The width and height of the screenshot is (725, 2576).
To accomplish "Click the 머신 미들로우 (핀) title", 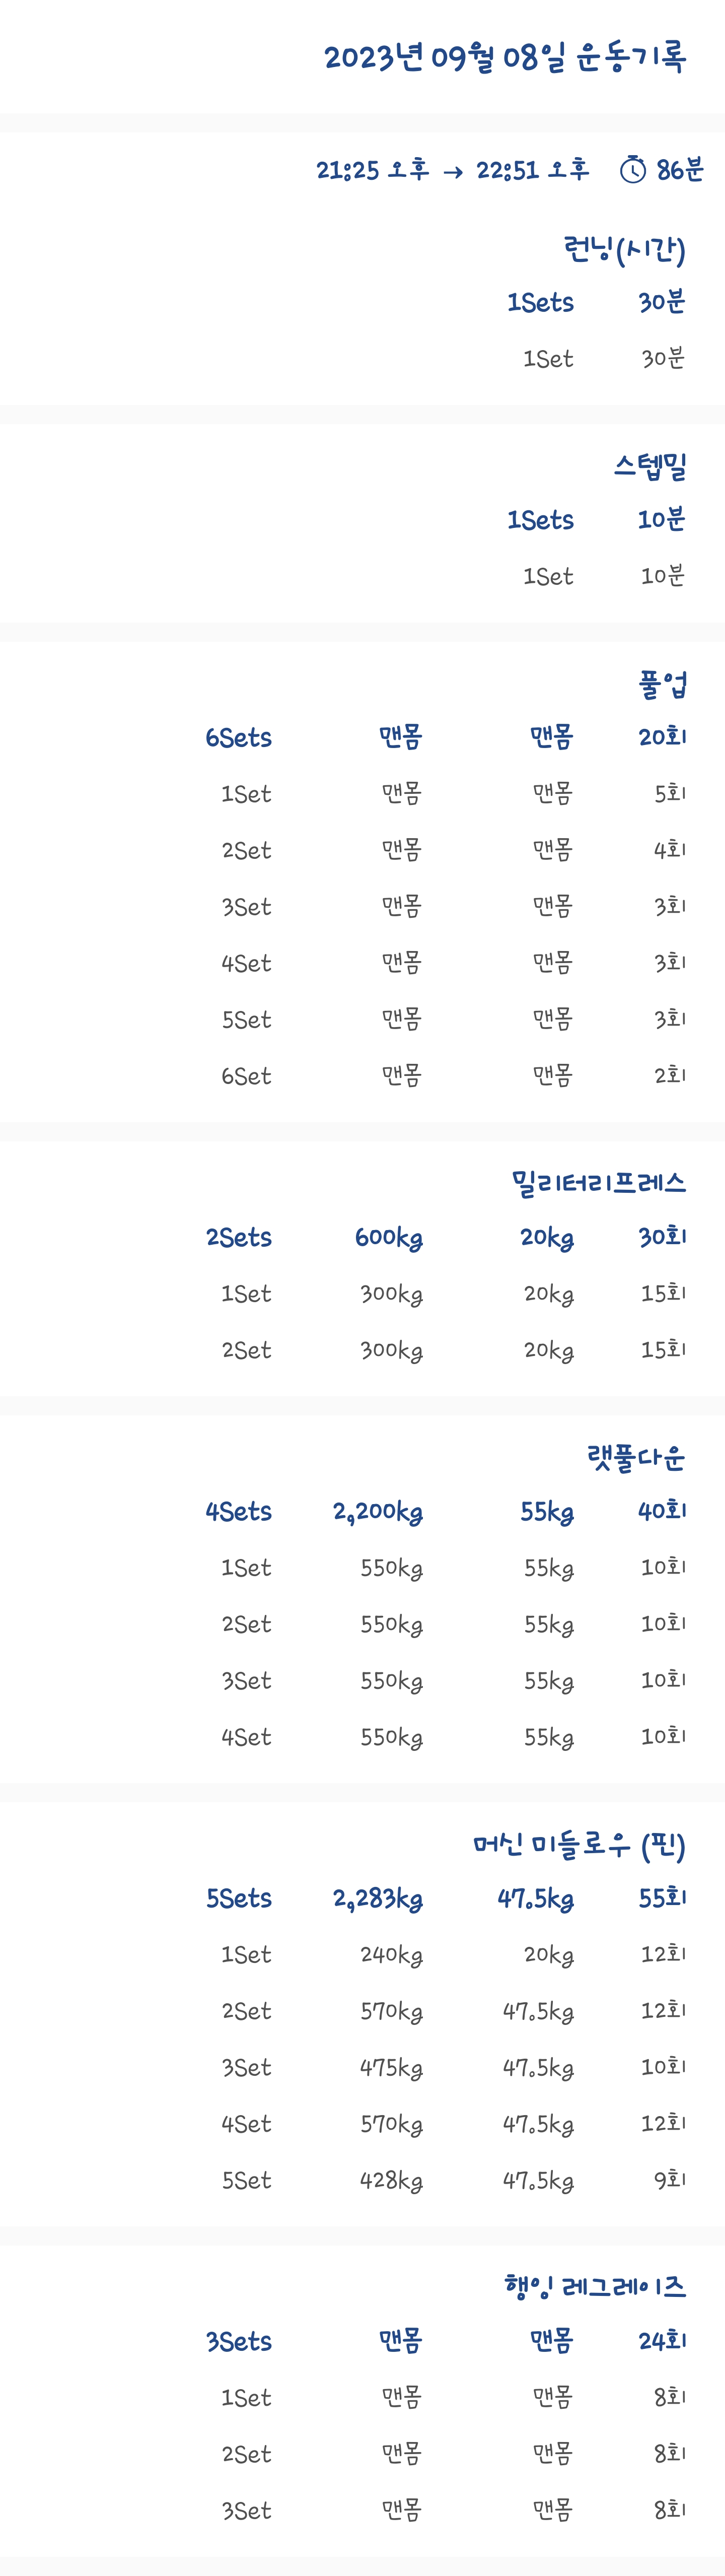I will pos(580,1844).
